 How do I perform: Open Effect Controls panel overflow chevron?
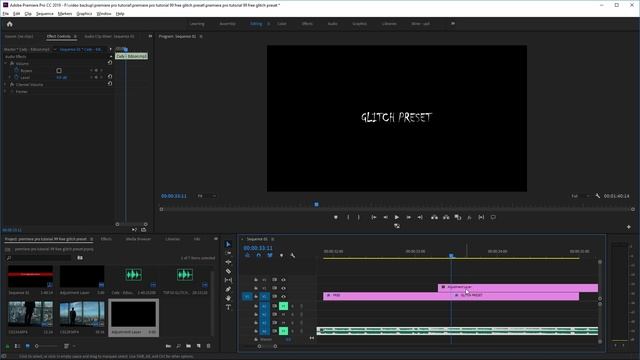pos(150,36)
